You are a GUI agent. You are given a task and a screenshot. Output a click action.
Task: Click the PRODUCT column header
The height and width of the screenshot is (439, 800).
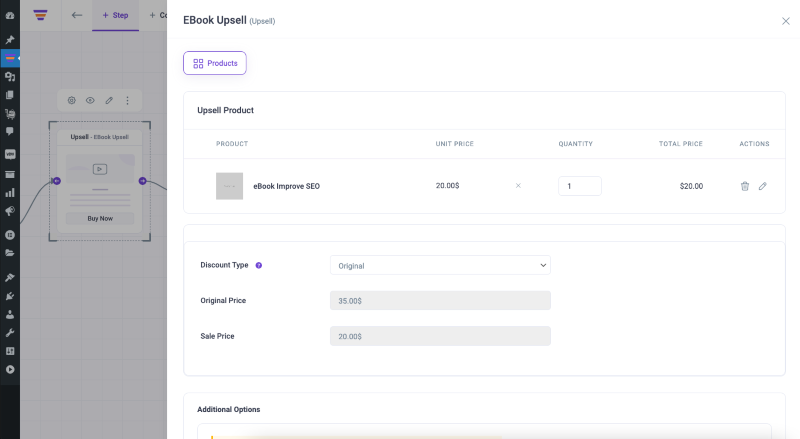click(x=232, y=144)
